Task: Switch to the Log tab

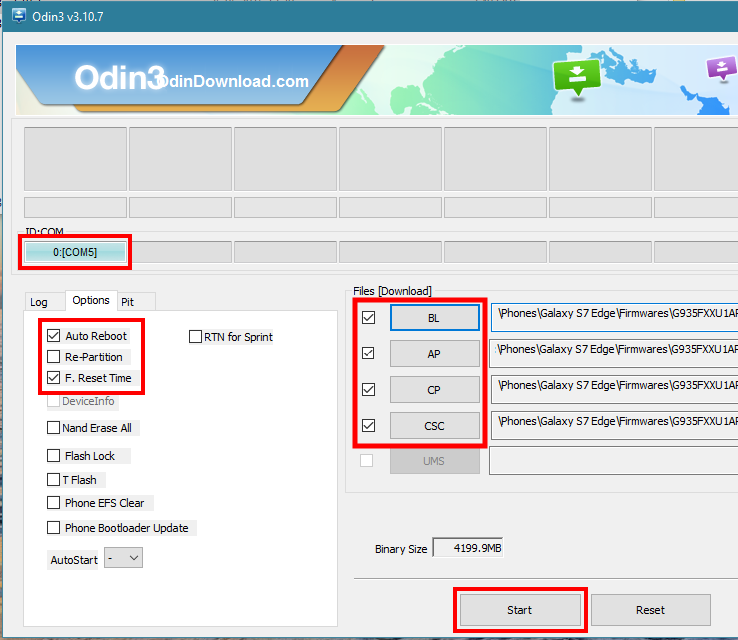Action: click(x=39, y=302)
